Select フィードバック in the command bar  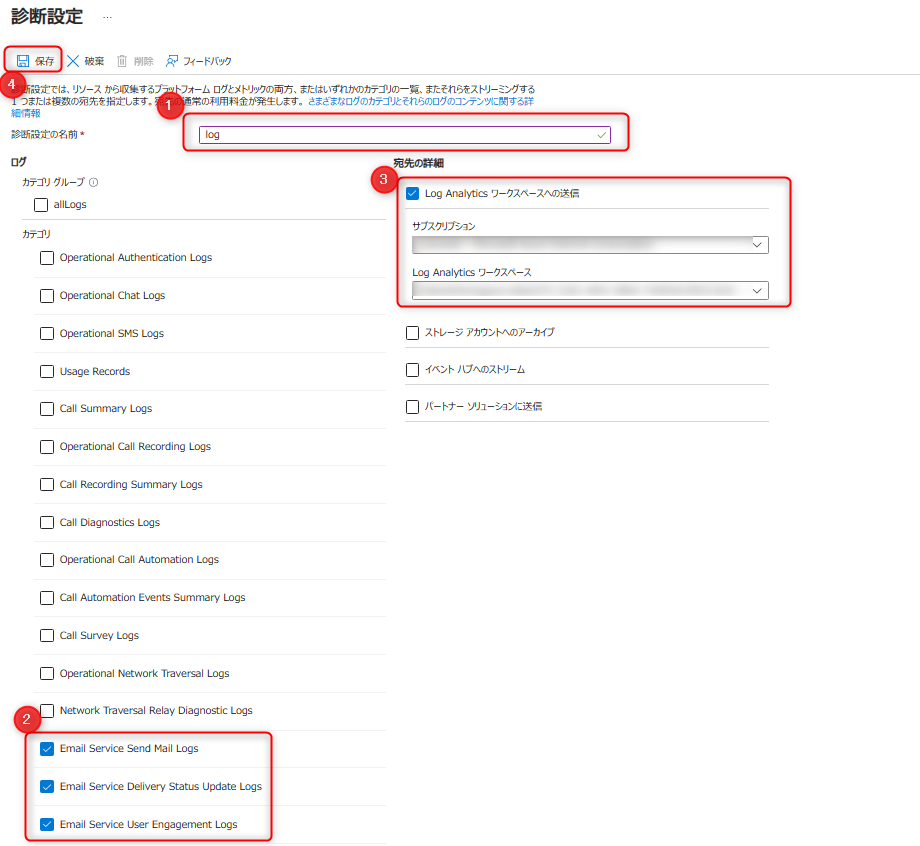[x=207, y=61]
